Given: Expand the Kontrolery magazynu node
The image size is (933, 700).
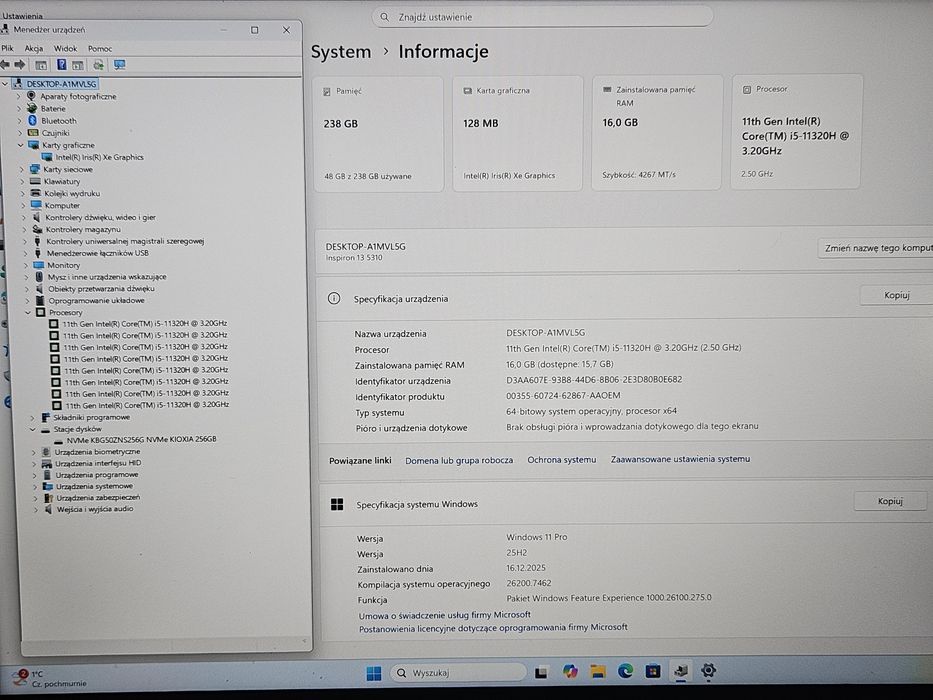Looking at the screenshot, I should (24, 229).
